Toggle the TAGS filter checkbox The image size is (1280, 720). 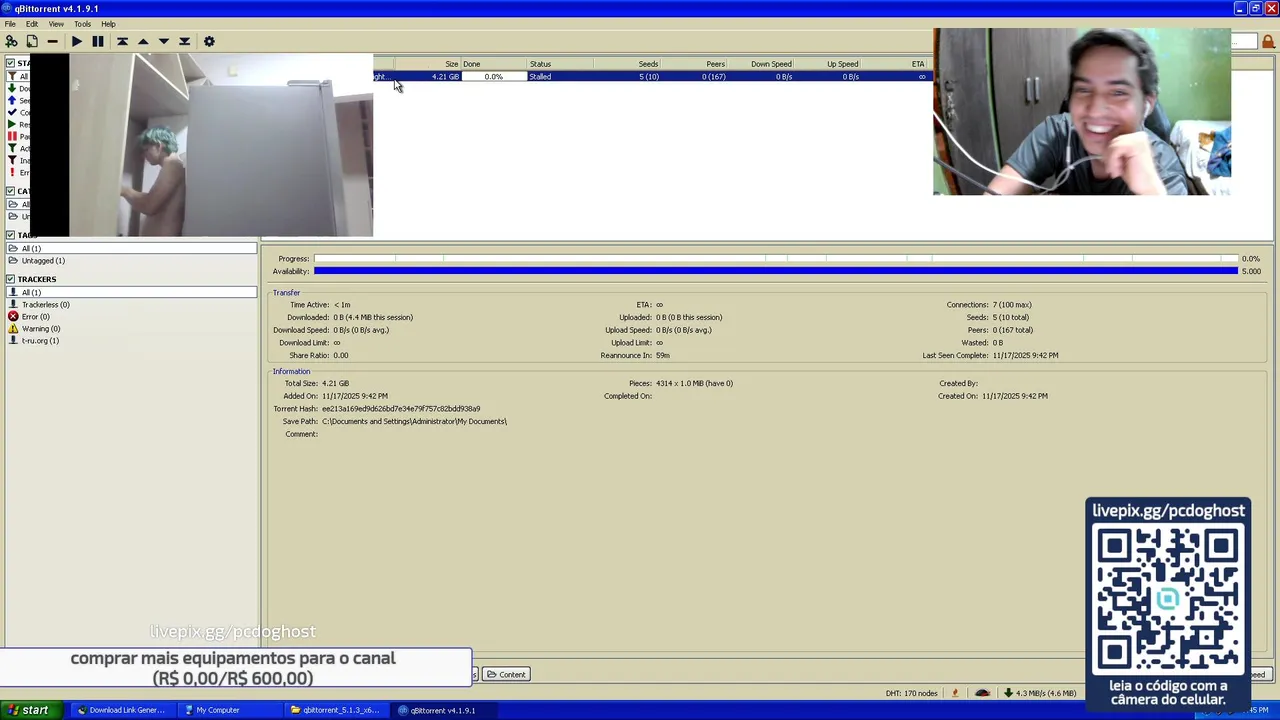(10, 235)
